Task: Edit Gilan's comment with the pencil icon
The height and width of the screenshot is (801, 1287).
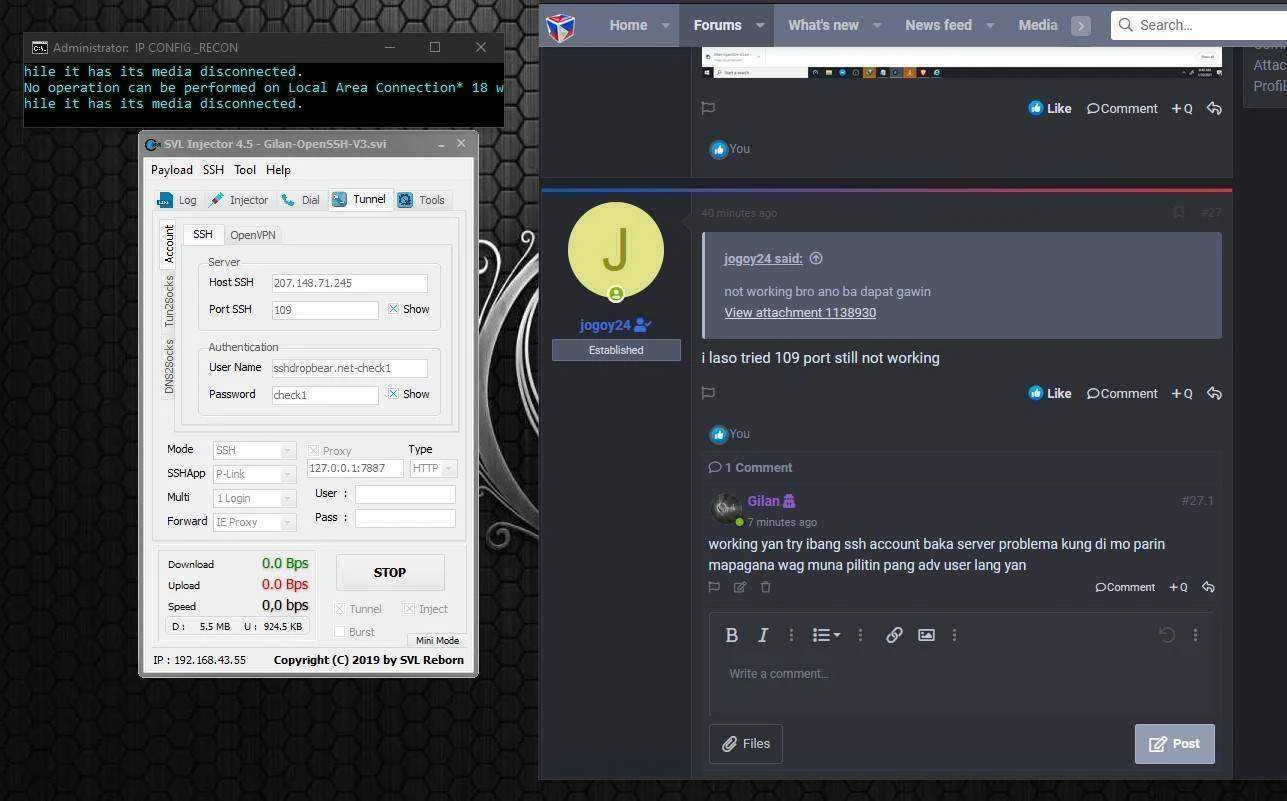Action: click(740, 587)
